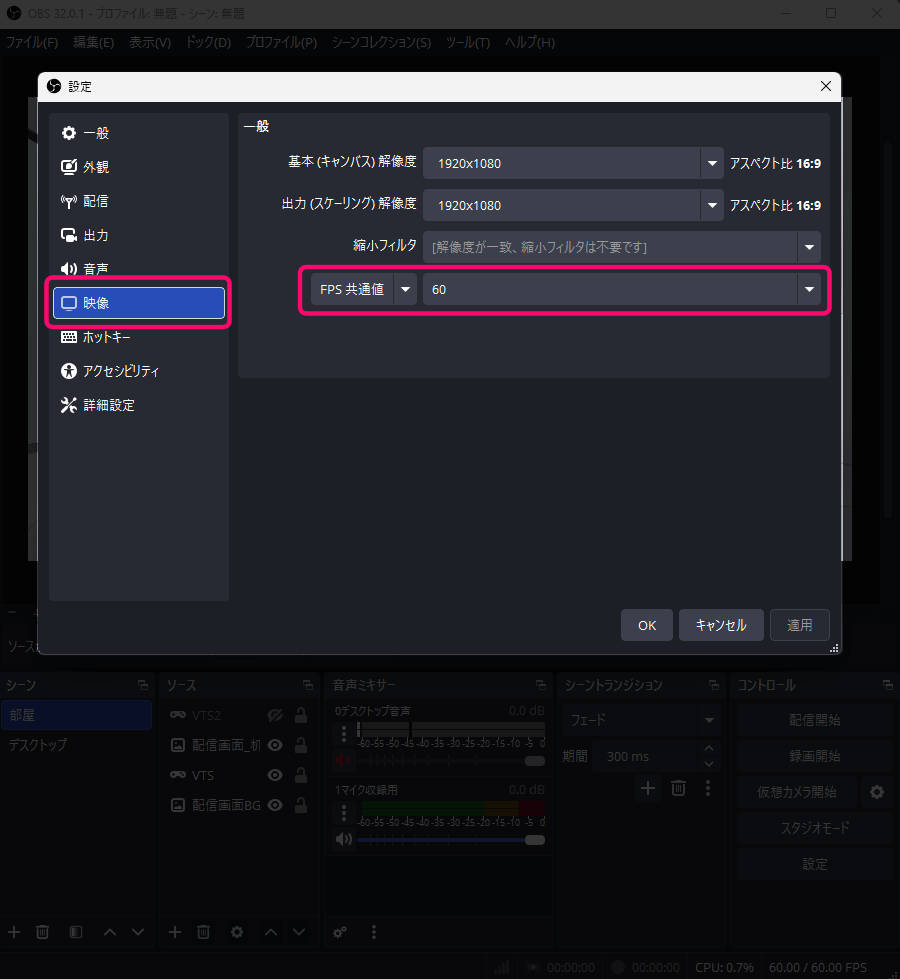Select the ホットキー hotkeys category
This screenshot has width=900, height=979.
(106, 337)
